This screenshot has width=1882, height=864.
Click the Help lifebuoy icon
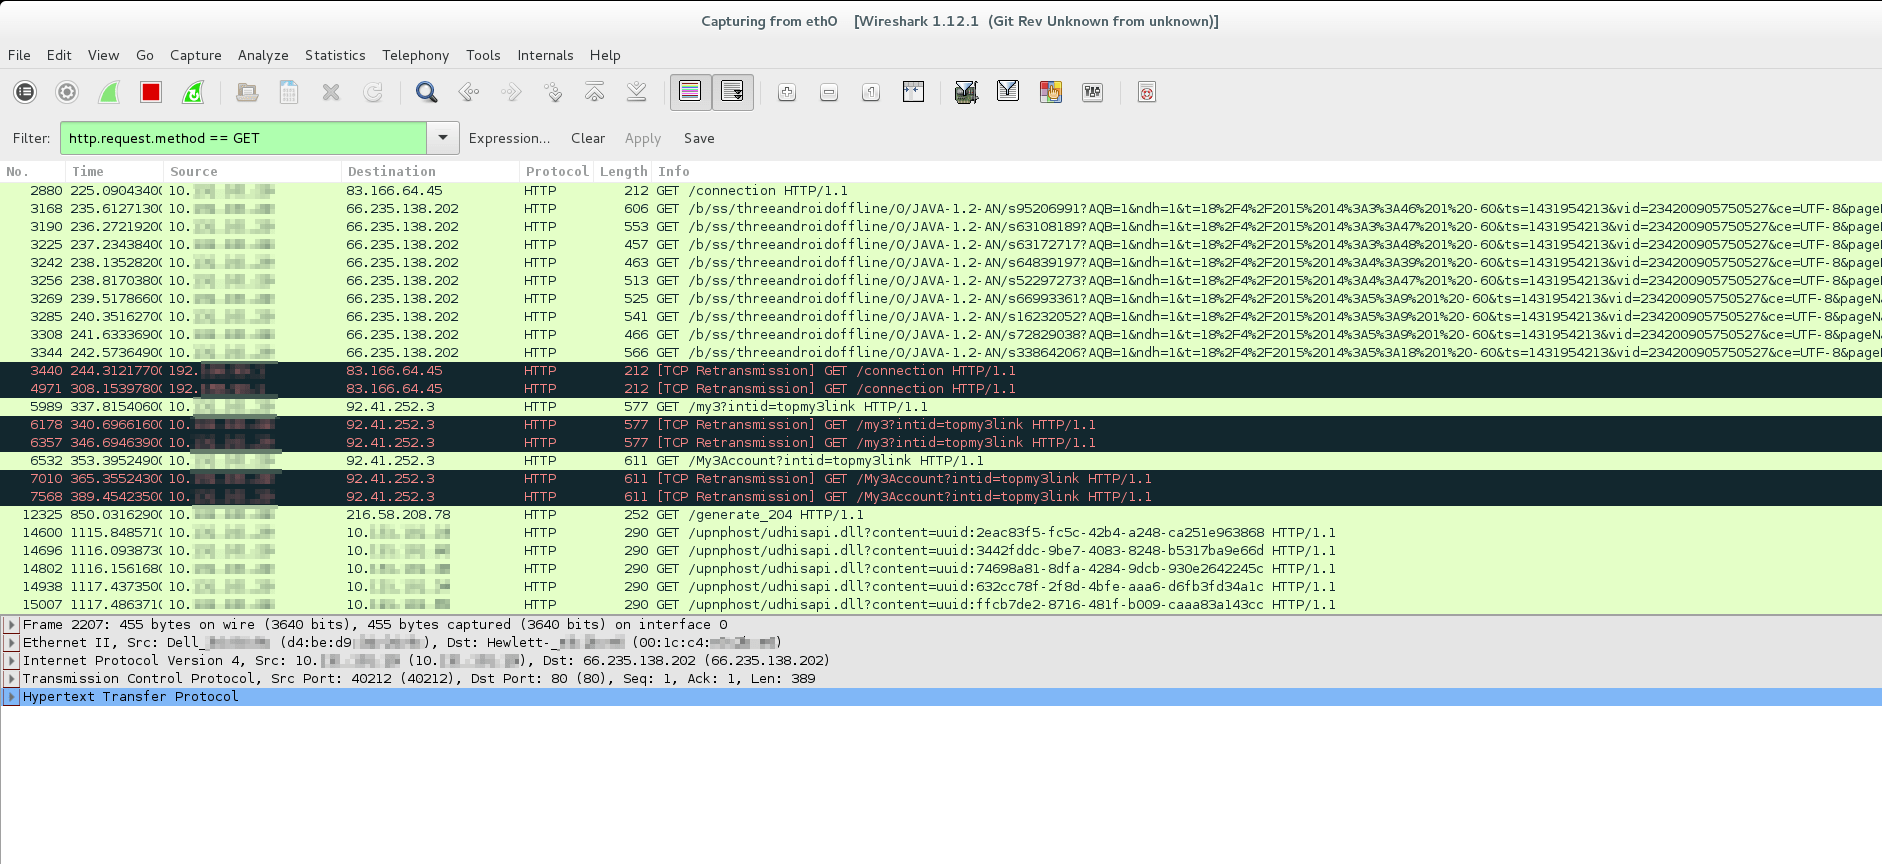pyautogui.click(x=1146, y=93)
